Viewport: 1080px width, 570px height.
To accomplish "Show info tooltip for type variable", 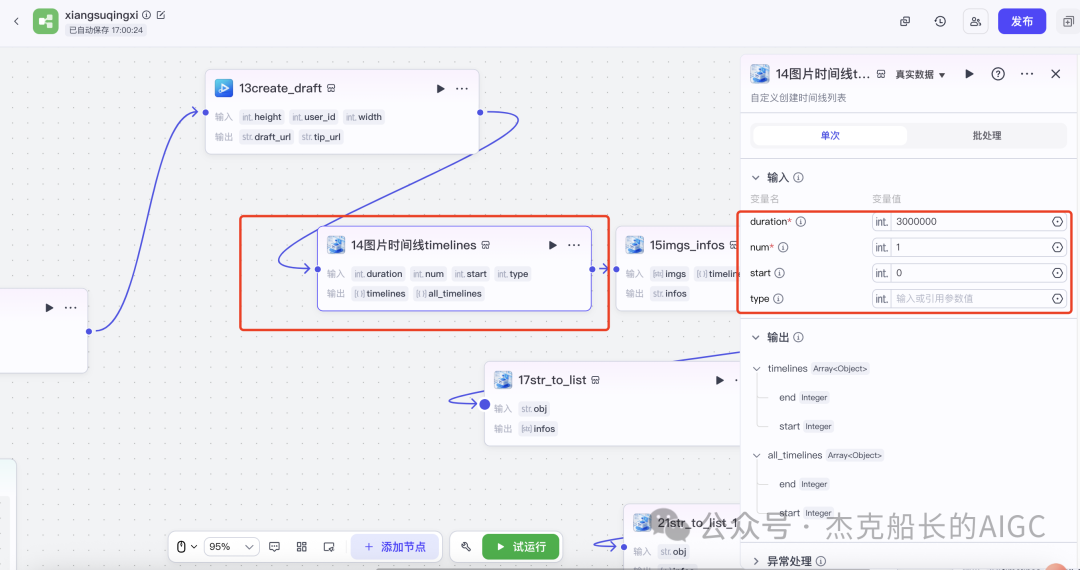I will [x=778, y=299].
